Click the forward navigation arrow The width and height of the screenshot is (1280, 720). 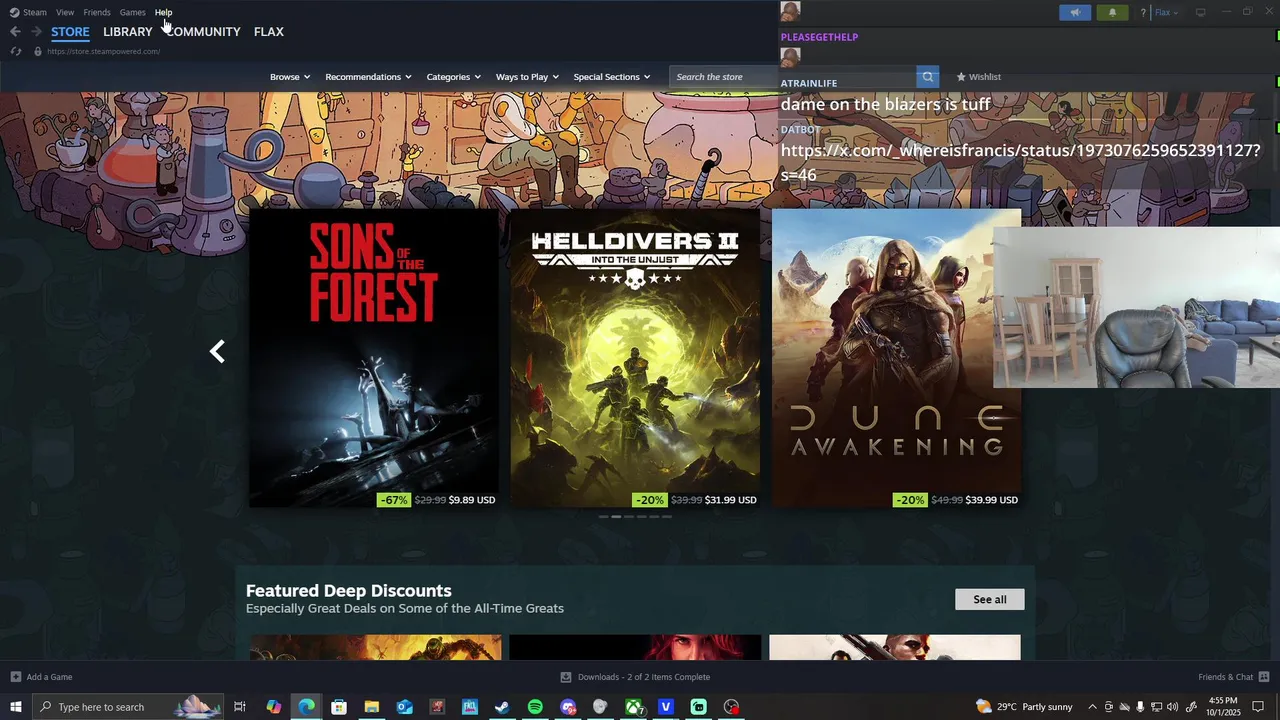36,32
